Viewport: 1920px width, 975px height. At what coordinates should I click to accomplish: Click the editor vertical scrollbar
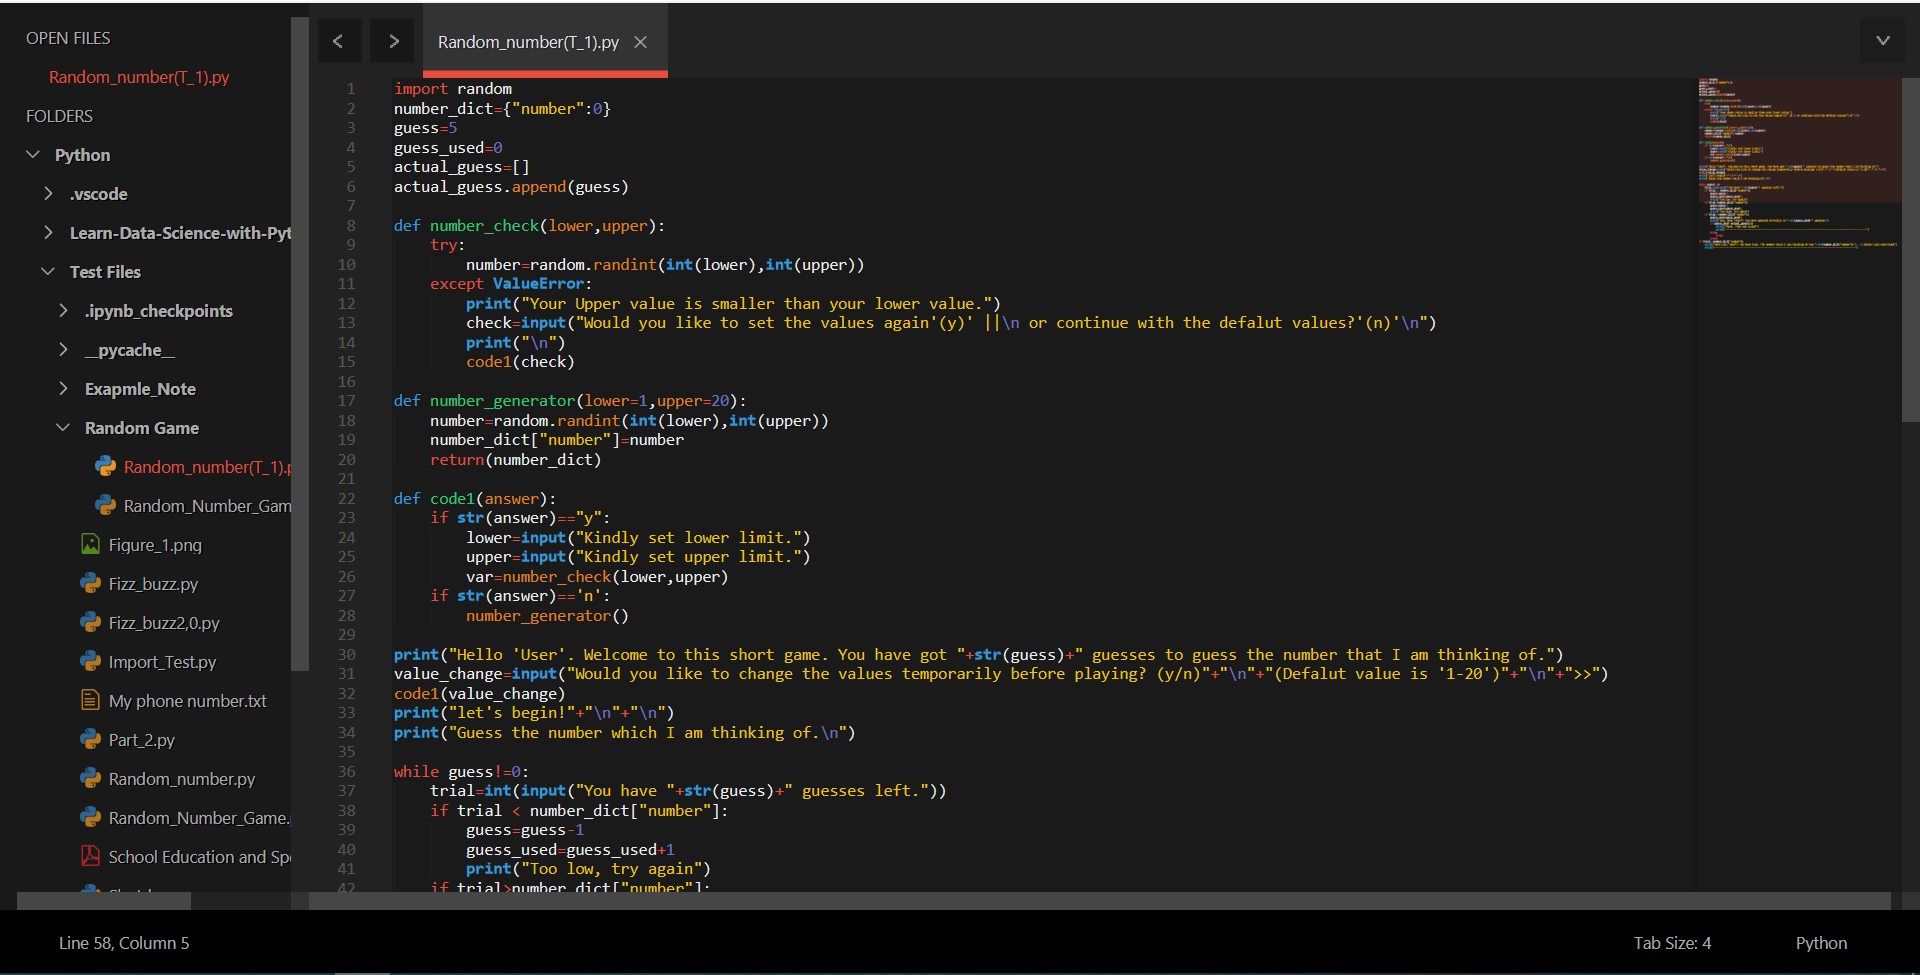[1910, 250]
